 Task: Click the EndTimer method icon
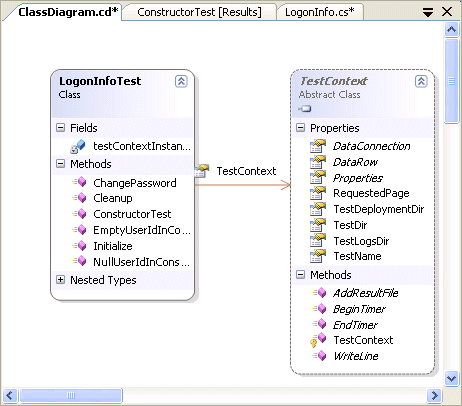pyautogui.click(x=319, y=324)
